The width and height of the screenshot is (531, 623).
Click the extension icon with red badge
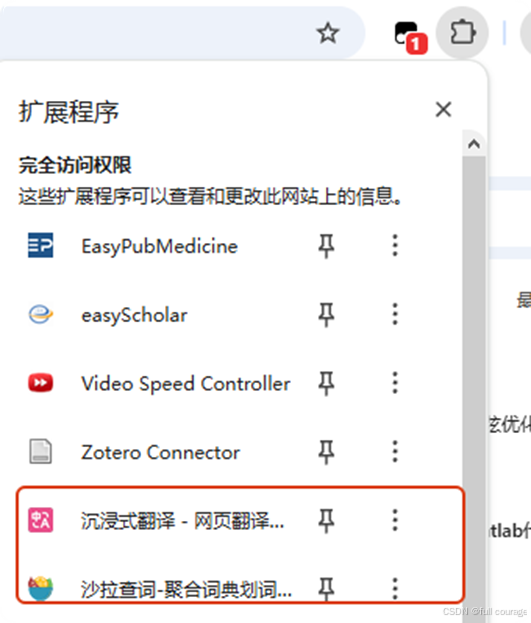[x=410, y=37]
